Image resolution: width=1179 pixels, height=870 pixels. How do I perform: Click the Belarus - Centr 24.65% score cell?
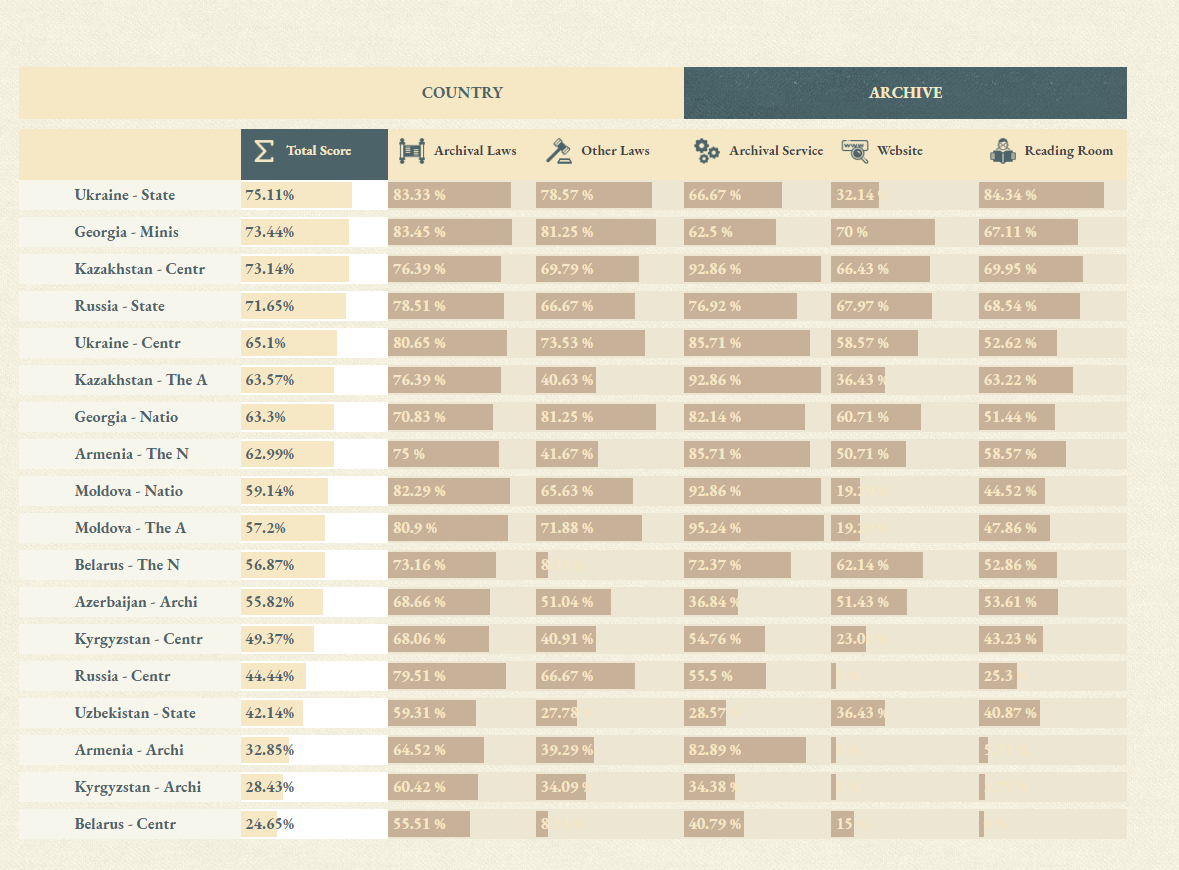[x=270, y=824]
